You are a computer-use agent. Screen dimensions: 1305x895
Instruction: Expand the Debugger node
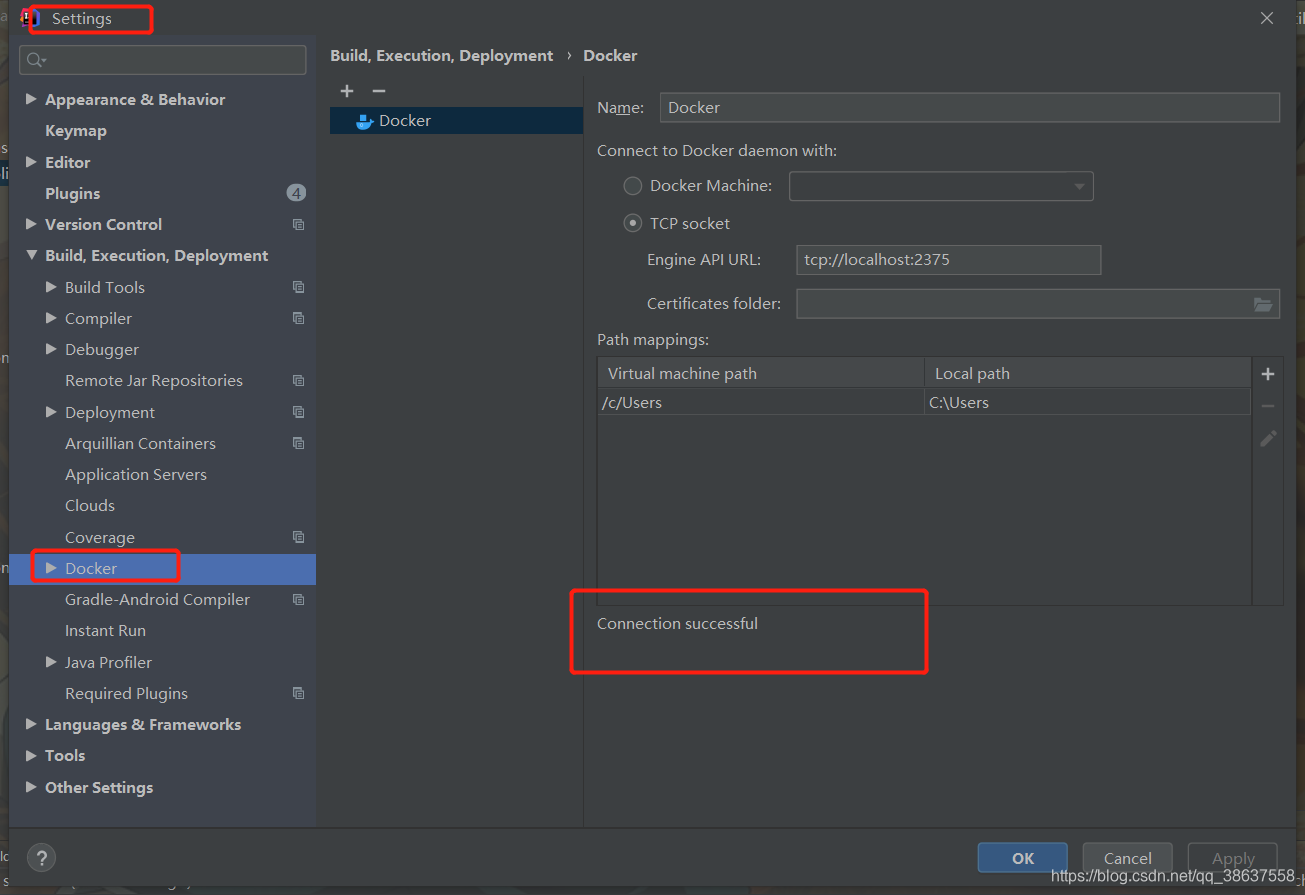pyautogui.click(x=51, y=349)
